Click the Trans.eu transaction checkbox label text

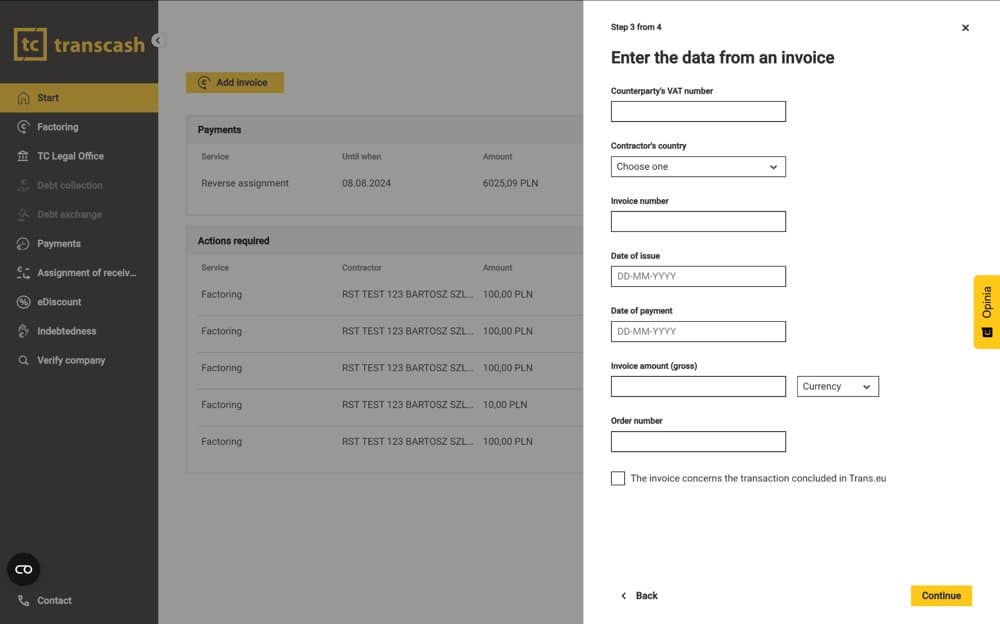coord(758,479)
